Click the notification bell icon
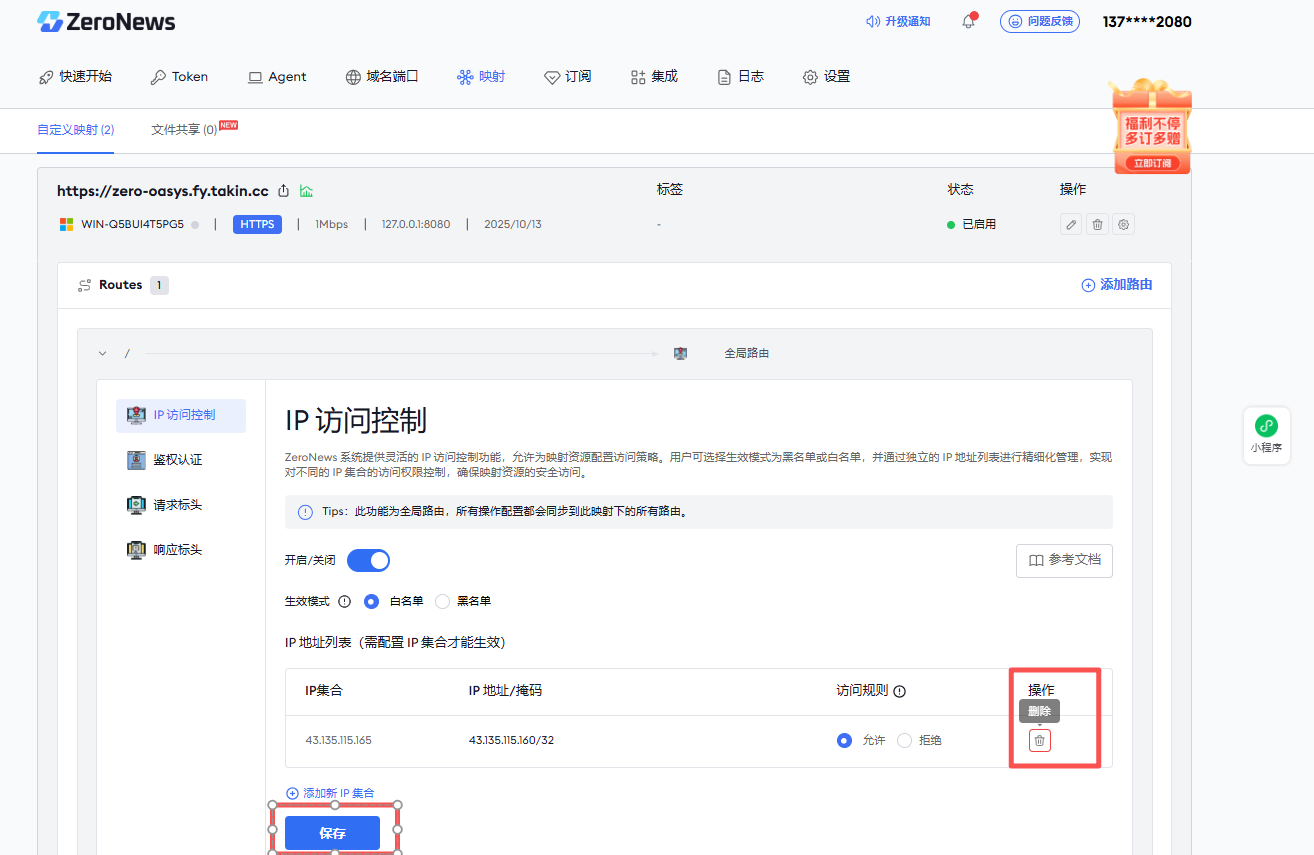The height and width of the screenshot is (855, 1314). 968,21
